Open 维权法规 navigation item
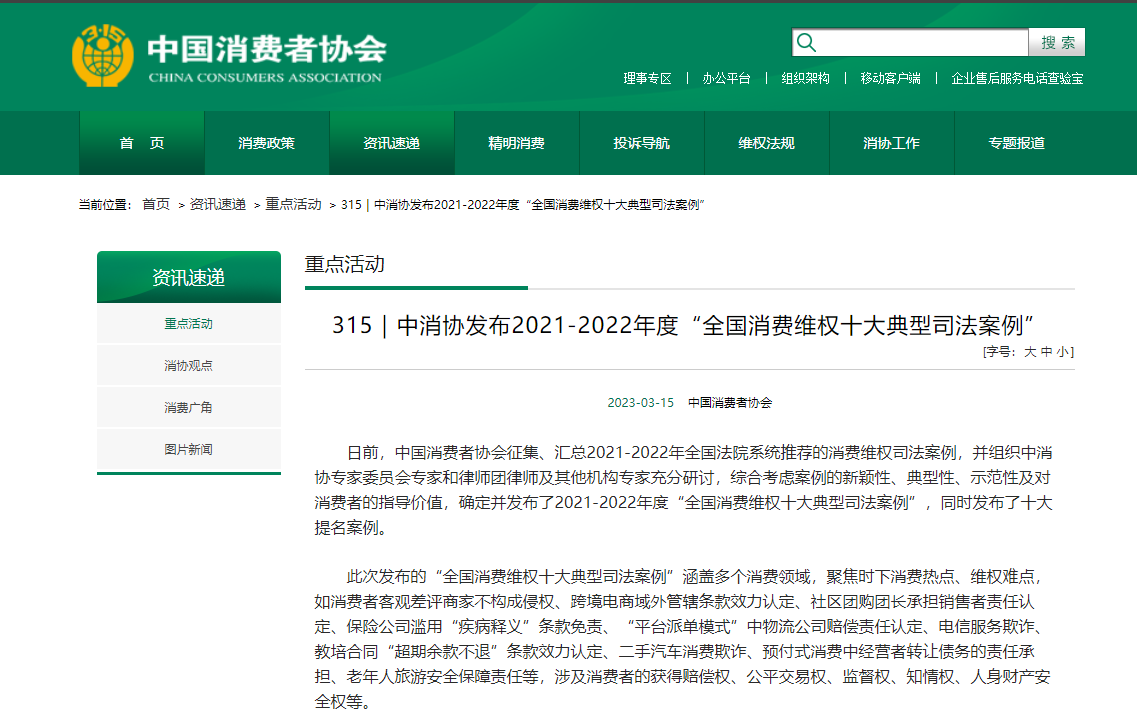Image resolution: width=1137 pixels, height=717 pixels. (x=766, y=143)
